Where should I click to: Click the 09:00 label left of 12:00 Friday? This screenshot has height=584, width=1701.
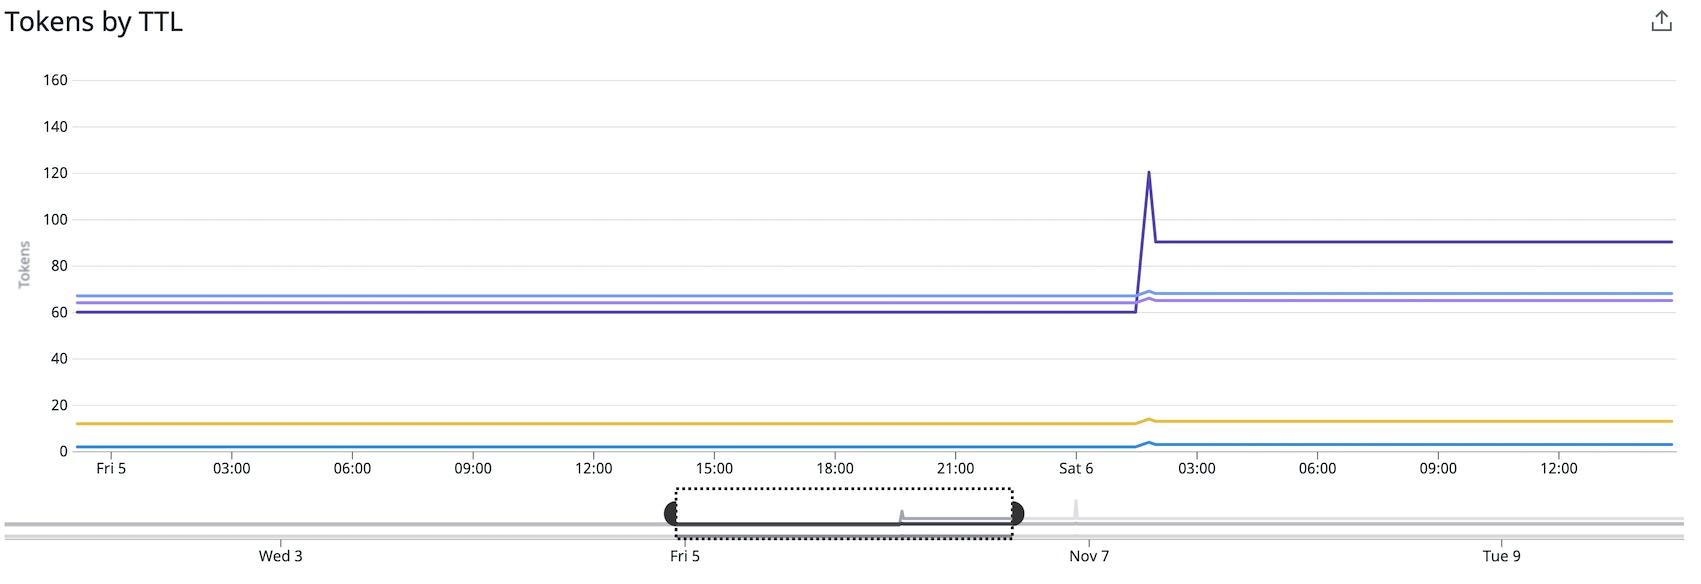pos(473,468)
